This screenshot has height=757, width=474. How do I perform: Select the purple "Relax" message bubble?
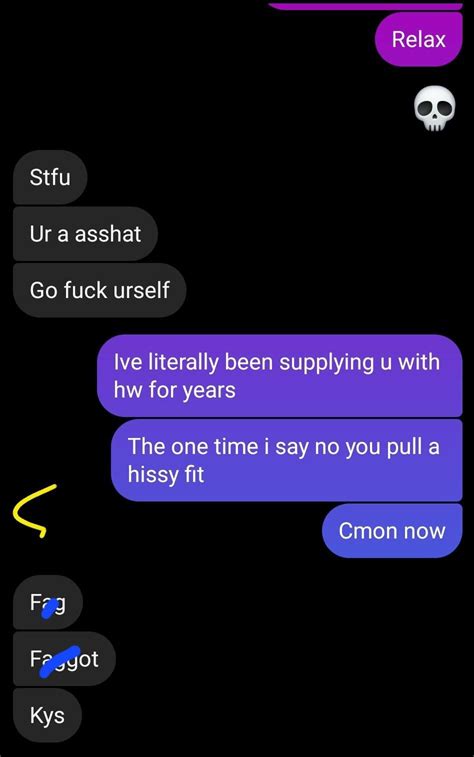coord(418,39)
